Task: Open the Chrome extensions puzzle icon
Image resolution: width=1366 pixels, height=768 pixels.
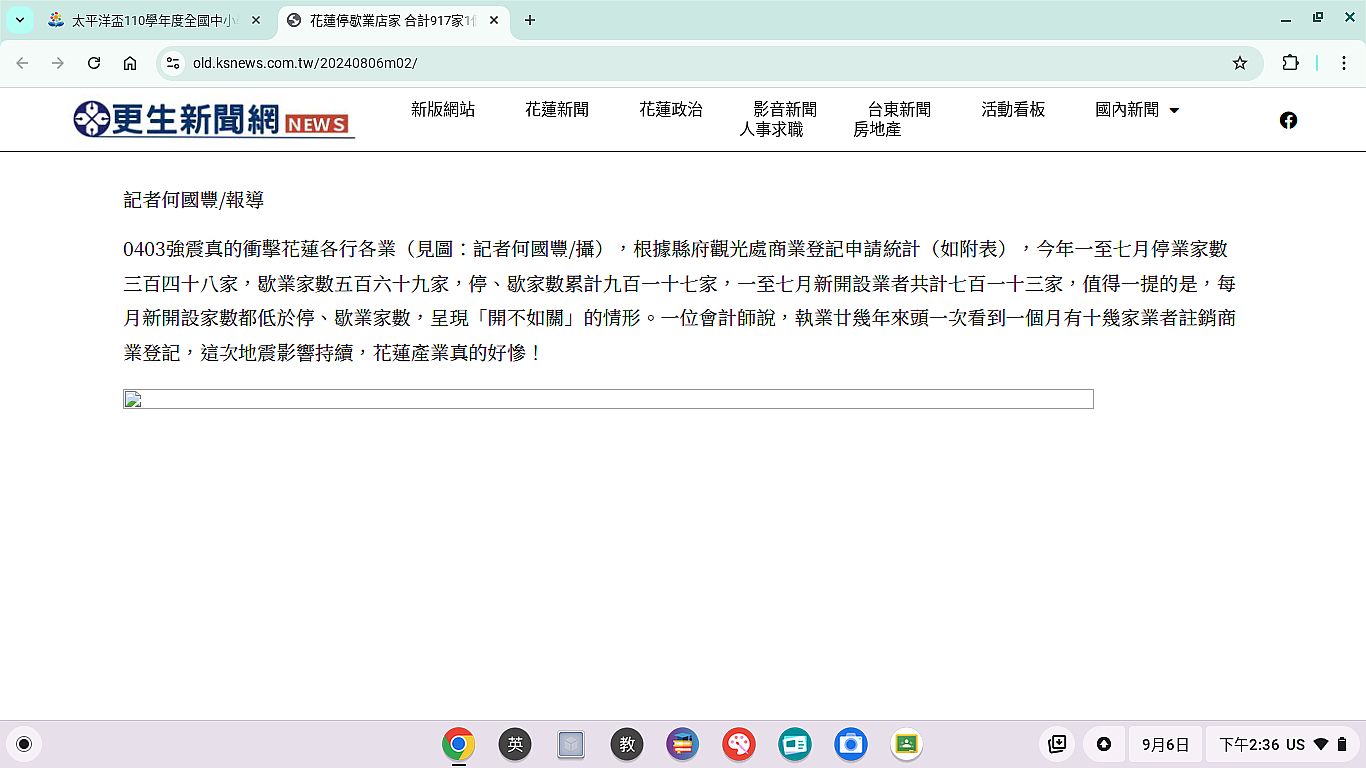Action: click(1290, 63)
